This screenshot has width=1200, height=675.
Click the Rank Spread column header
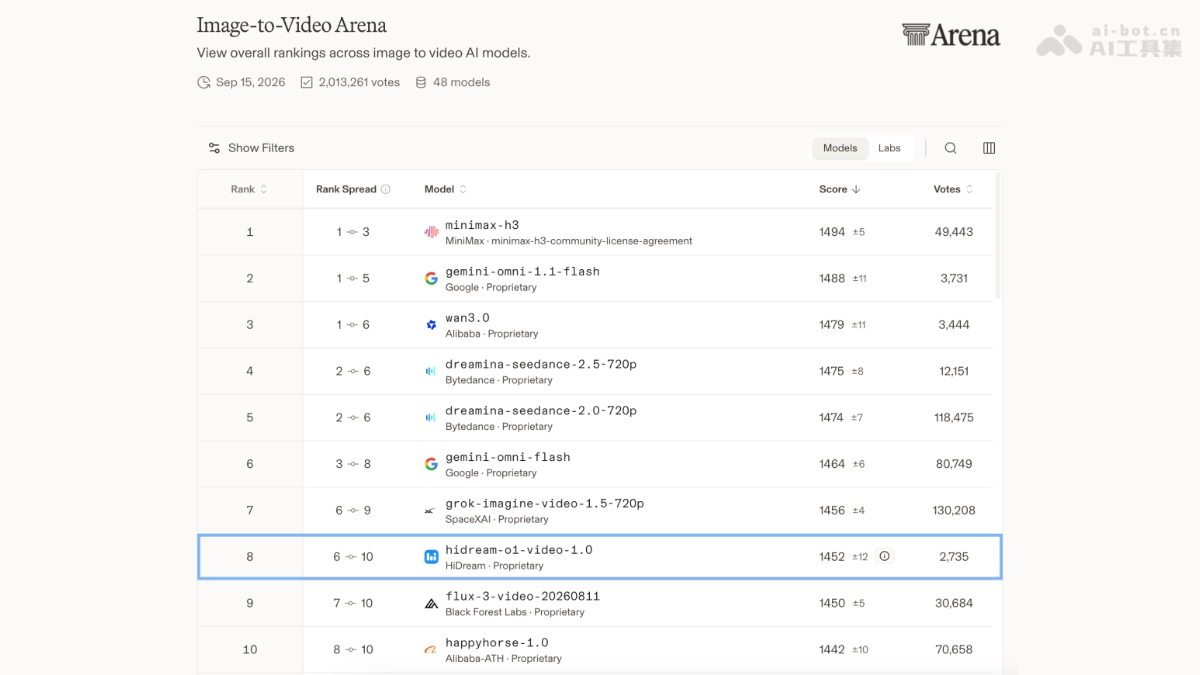pos(353,189)
